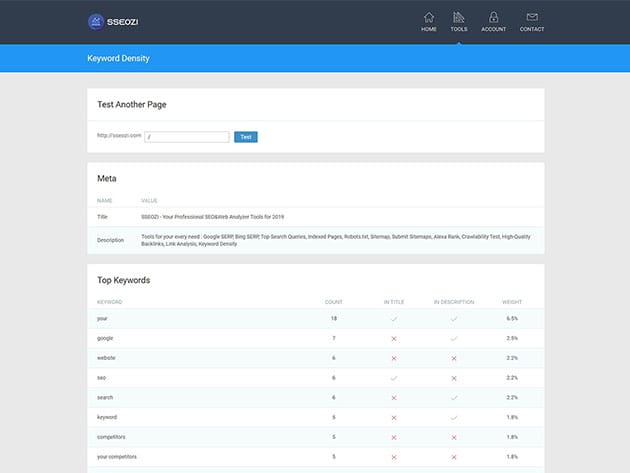Focus the page path input field
The width and height of the screenshot is (630, 473).
tap(187, 136)
